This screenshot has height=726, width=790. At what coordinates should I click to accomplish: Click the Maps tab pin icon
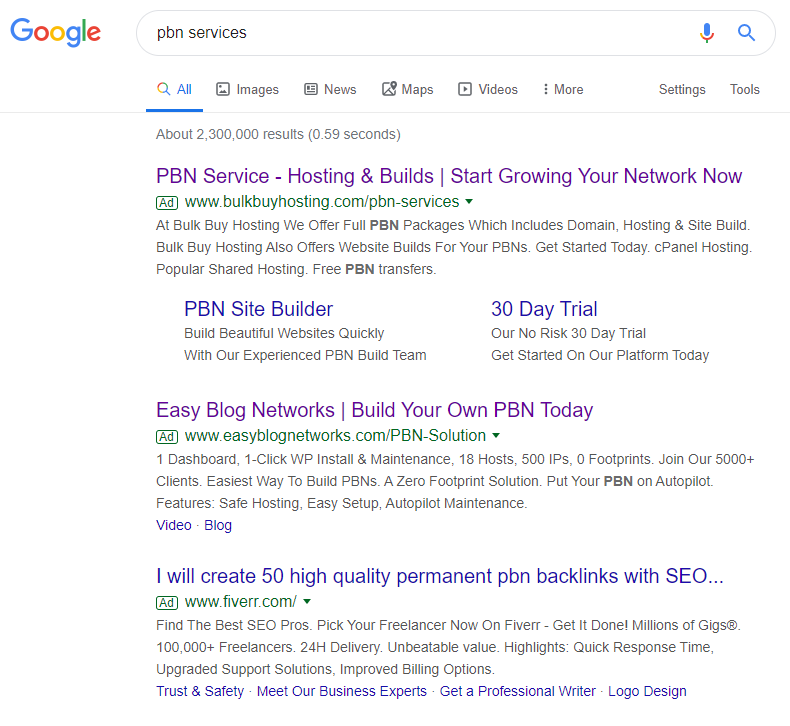tap(389, 89)
